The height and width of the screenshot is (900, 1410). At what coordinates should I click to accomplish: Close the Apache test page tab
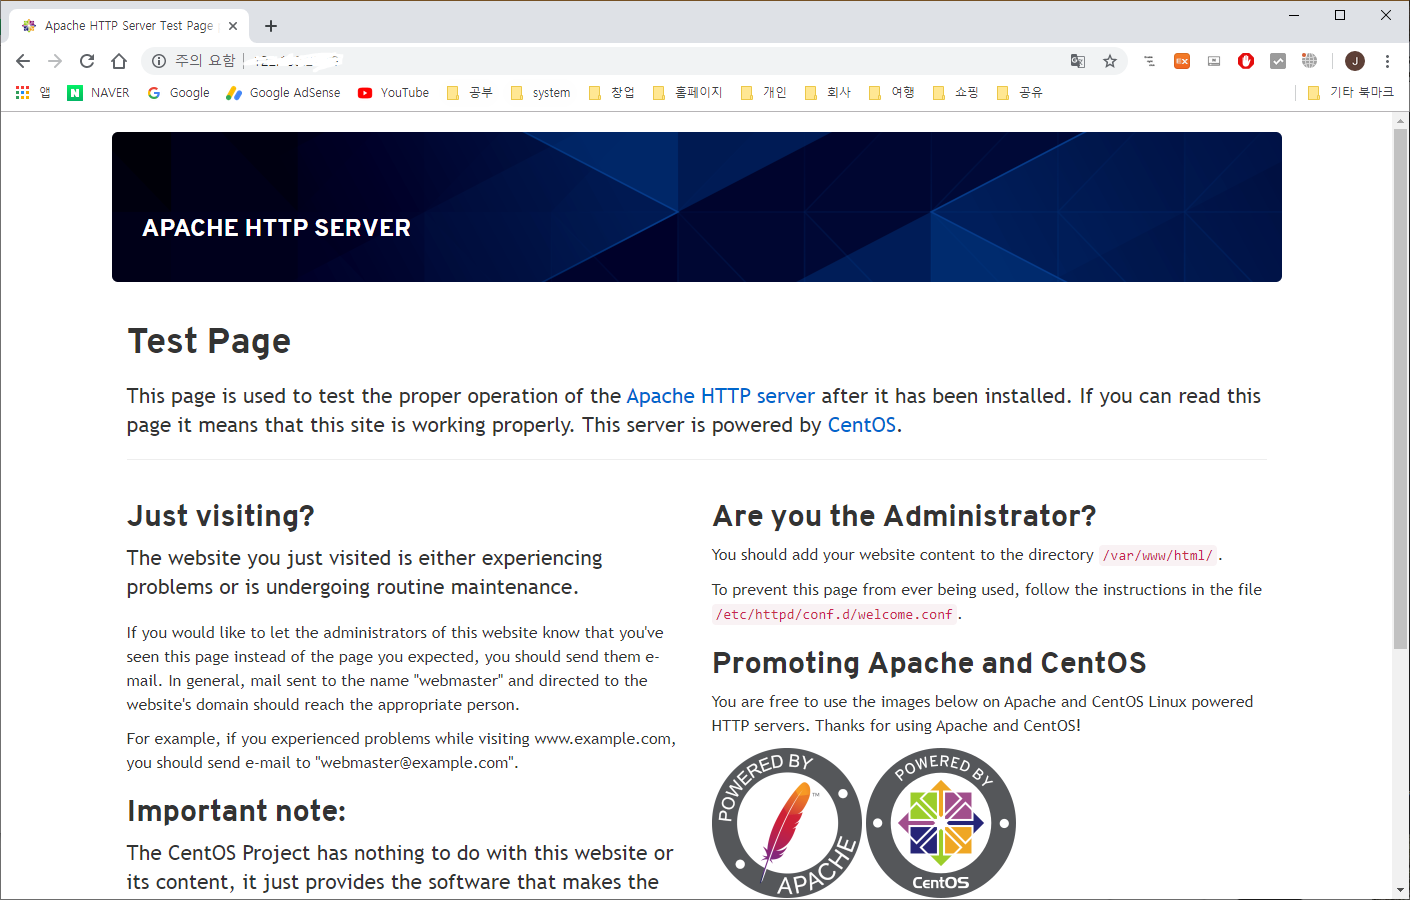pyautogui.click(x=233, y=26)
